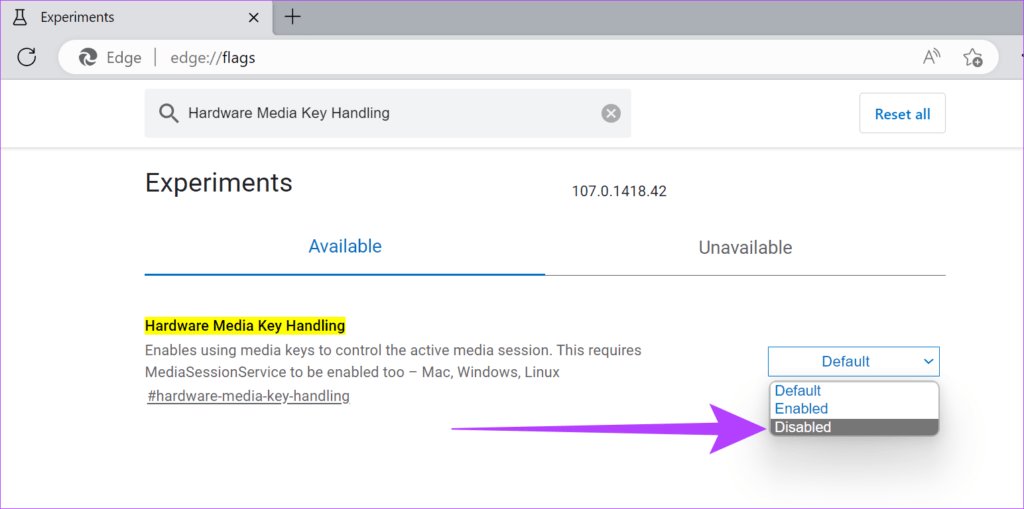The height and width of the screenshot is (509, 1024).
Task: Open a new tab with plus icon
Action: coord(293,17)
